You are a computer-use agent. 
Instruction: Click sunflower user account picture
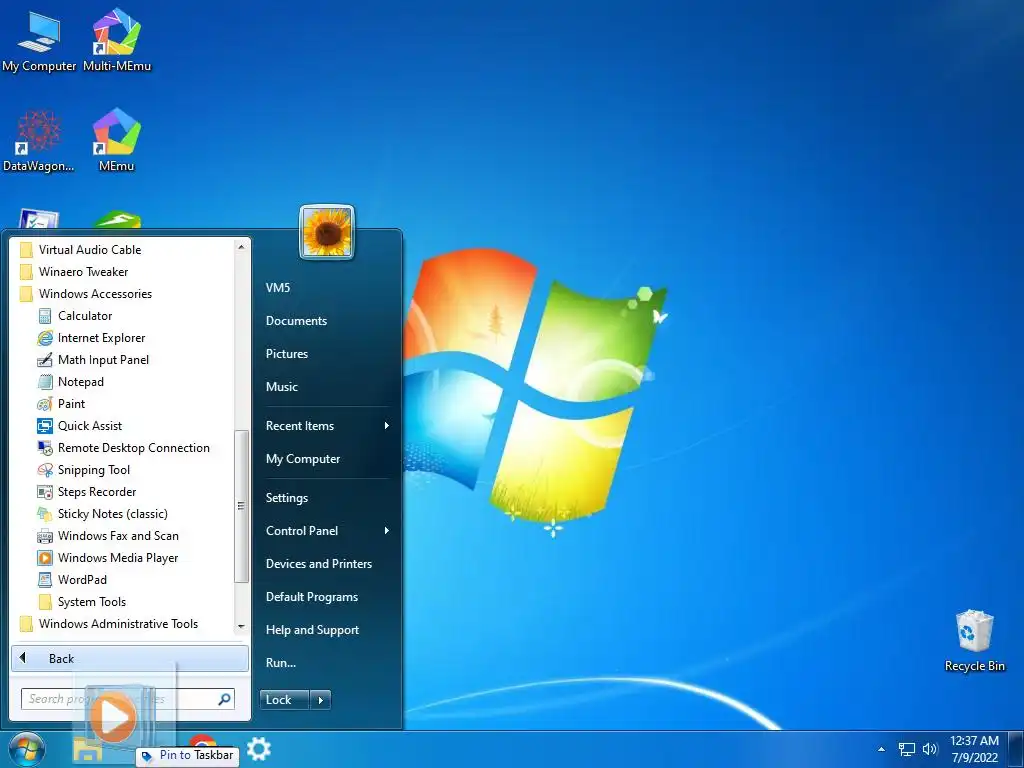tap(327, 232)
